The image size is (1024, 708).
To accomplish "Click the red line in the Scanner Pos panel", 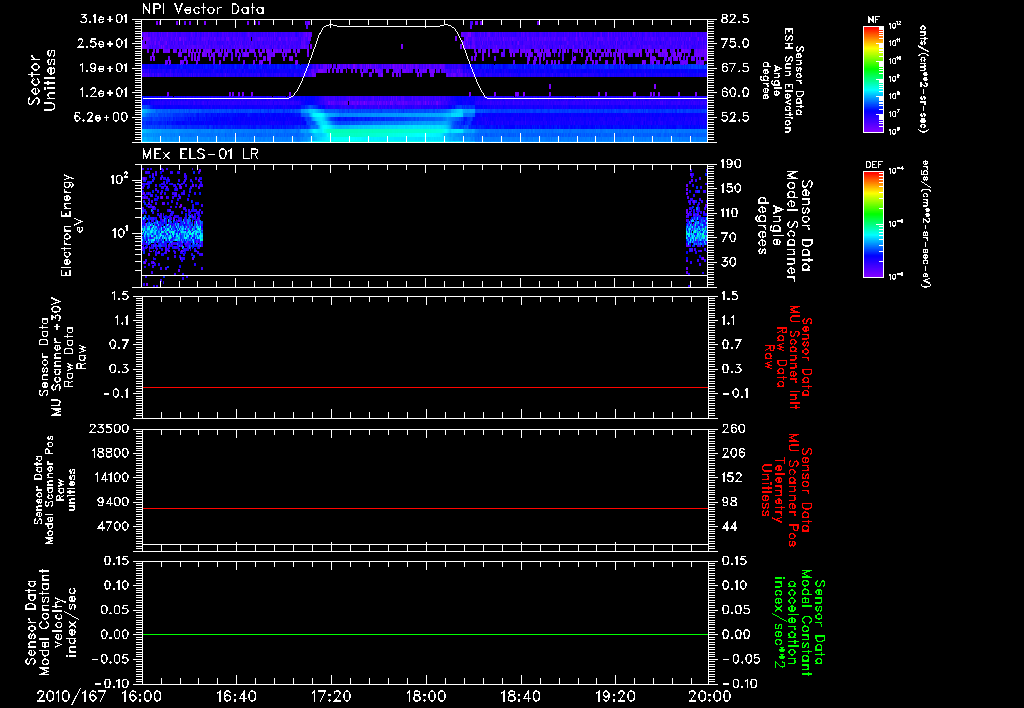I will [425, 508].
